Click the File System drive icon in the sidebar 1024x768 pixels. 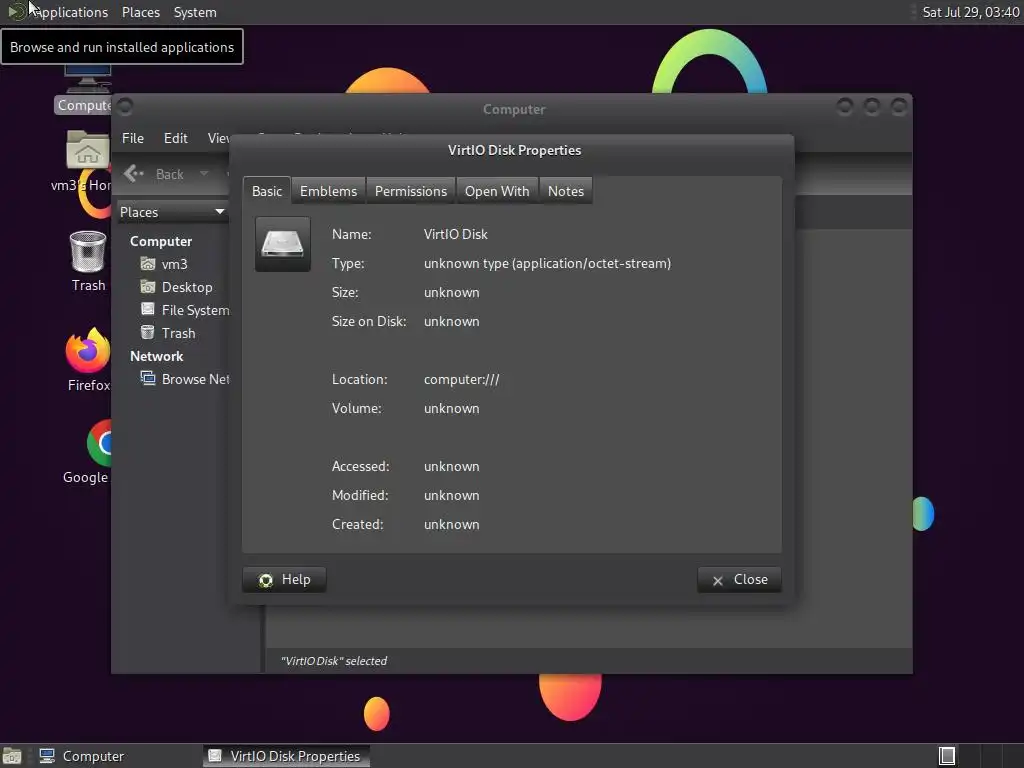(x=148, y=310)
